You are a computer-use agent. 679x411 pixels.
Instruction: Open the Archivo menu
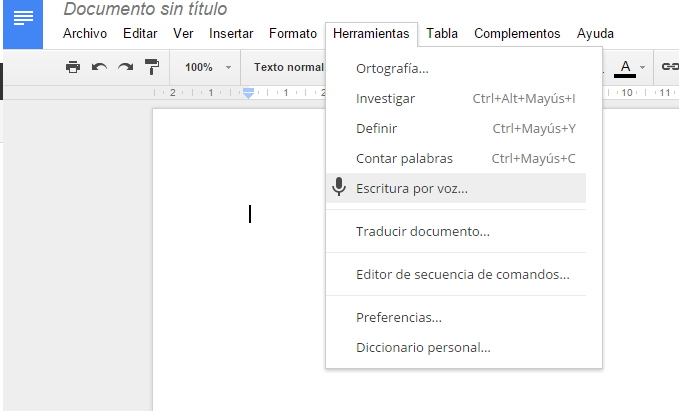(84, 33)
